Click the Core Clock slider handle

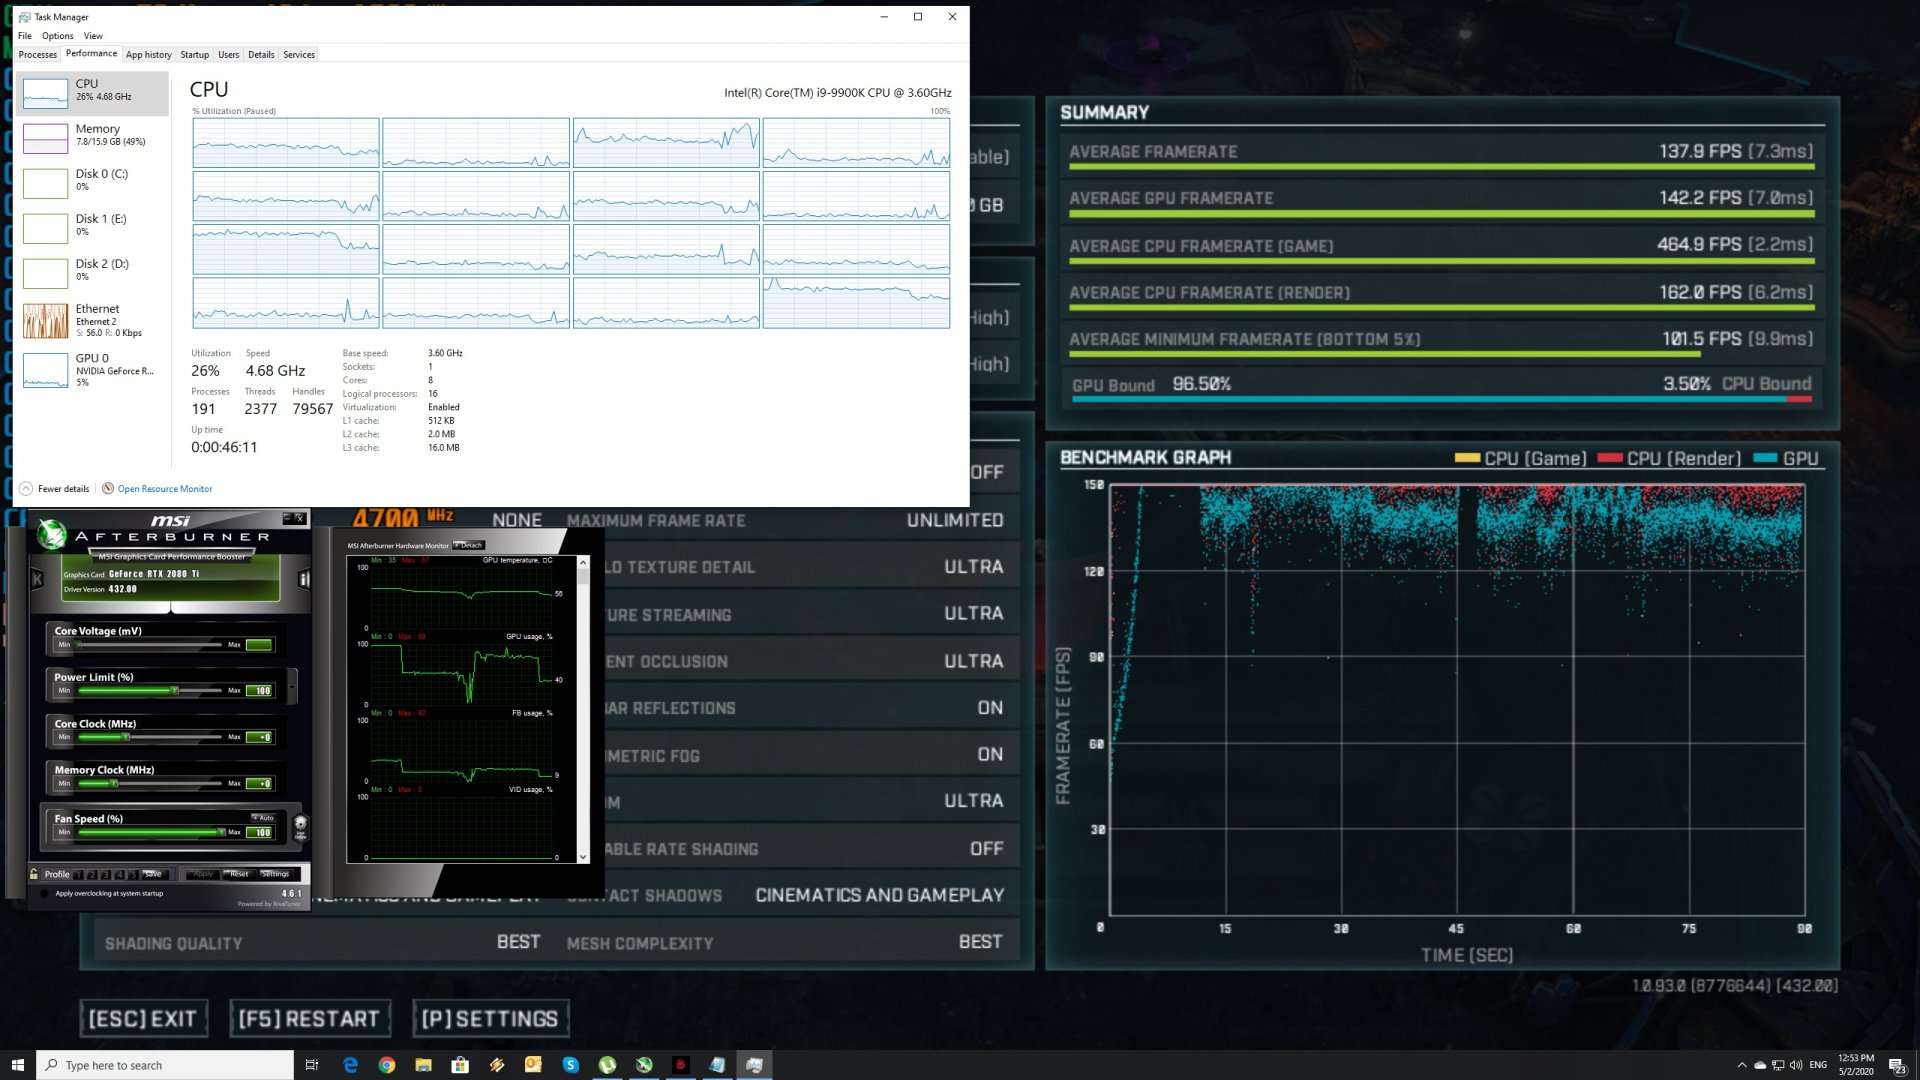tap(126, 737)
